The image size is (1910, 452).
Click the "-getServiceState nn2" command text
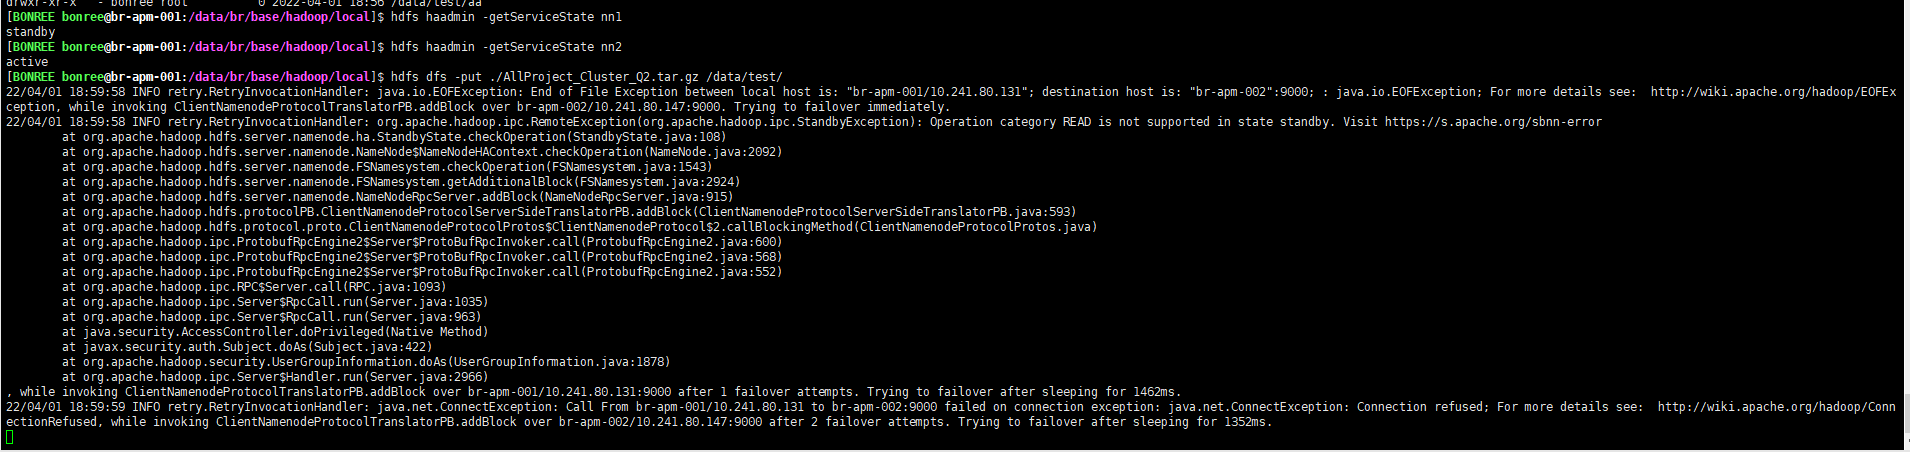point(552,47)
